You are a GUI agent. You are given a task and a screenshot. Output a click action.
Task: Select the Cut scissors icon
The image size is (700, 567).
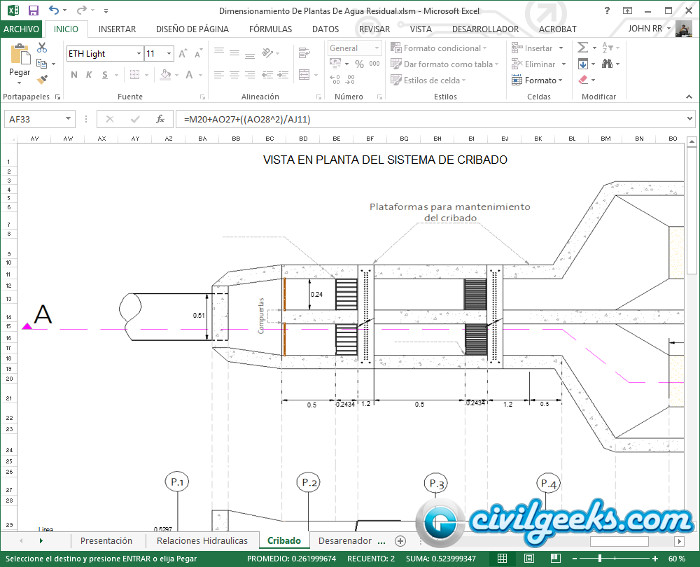42,48
